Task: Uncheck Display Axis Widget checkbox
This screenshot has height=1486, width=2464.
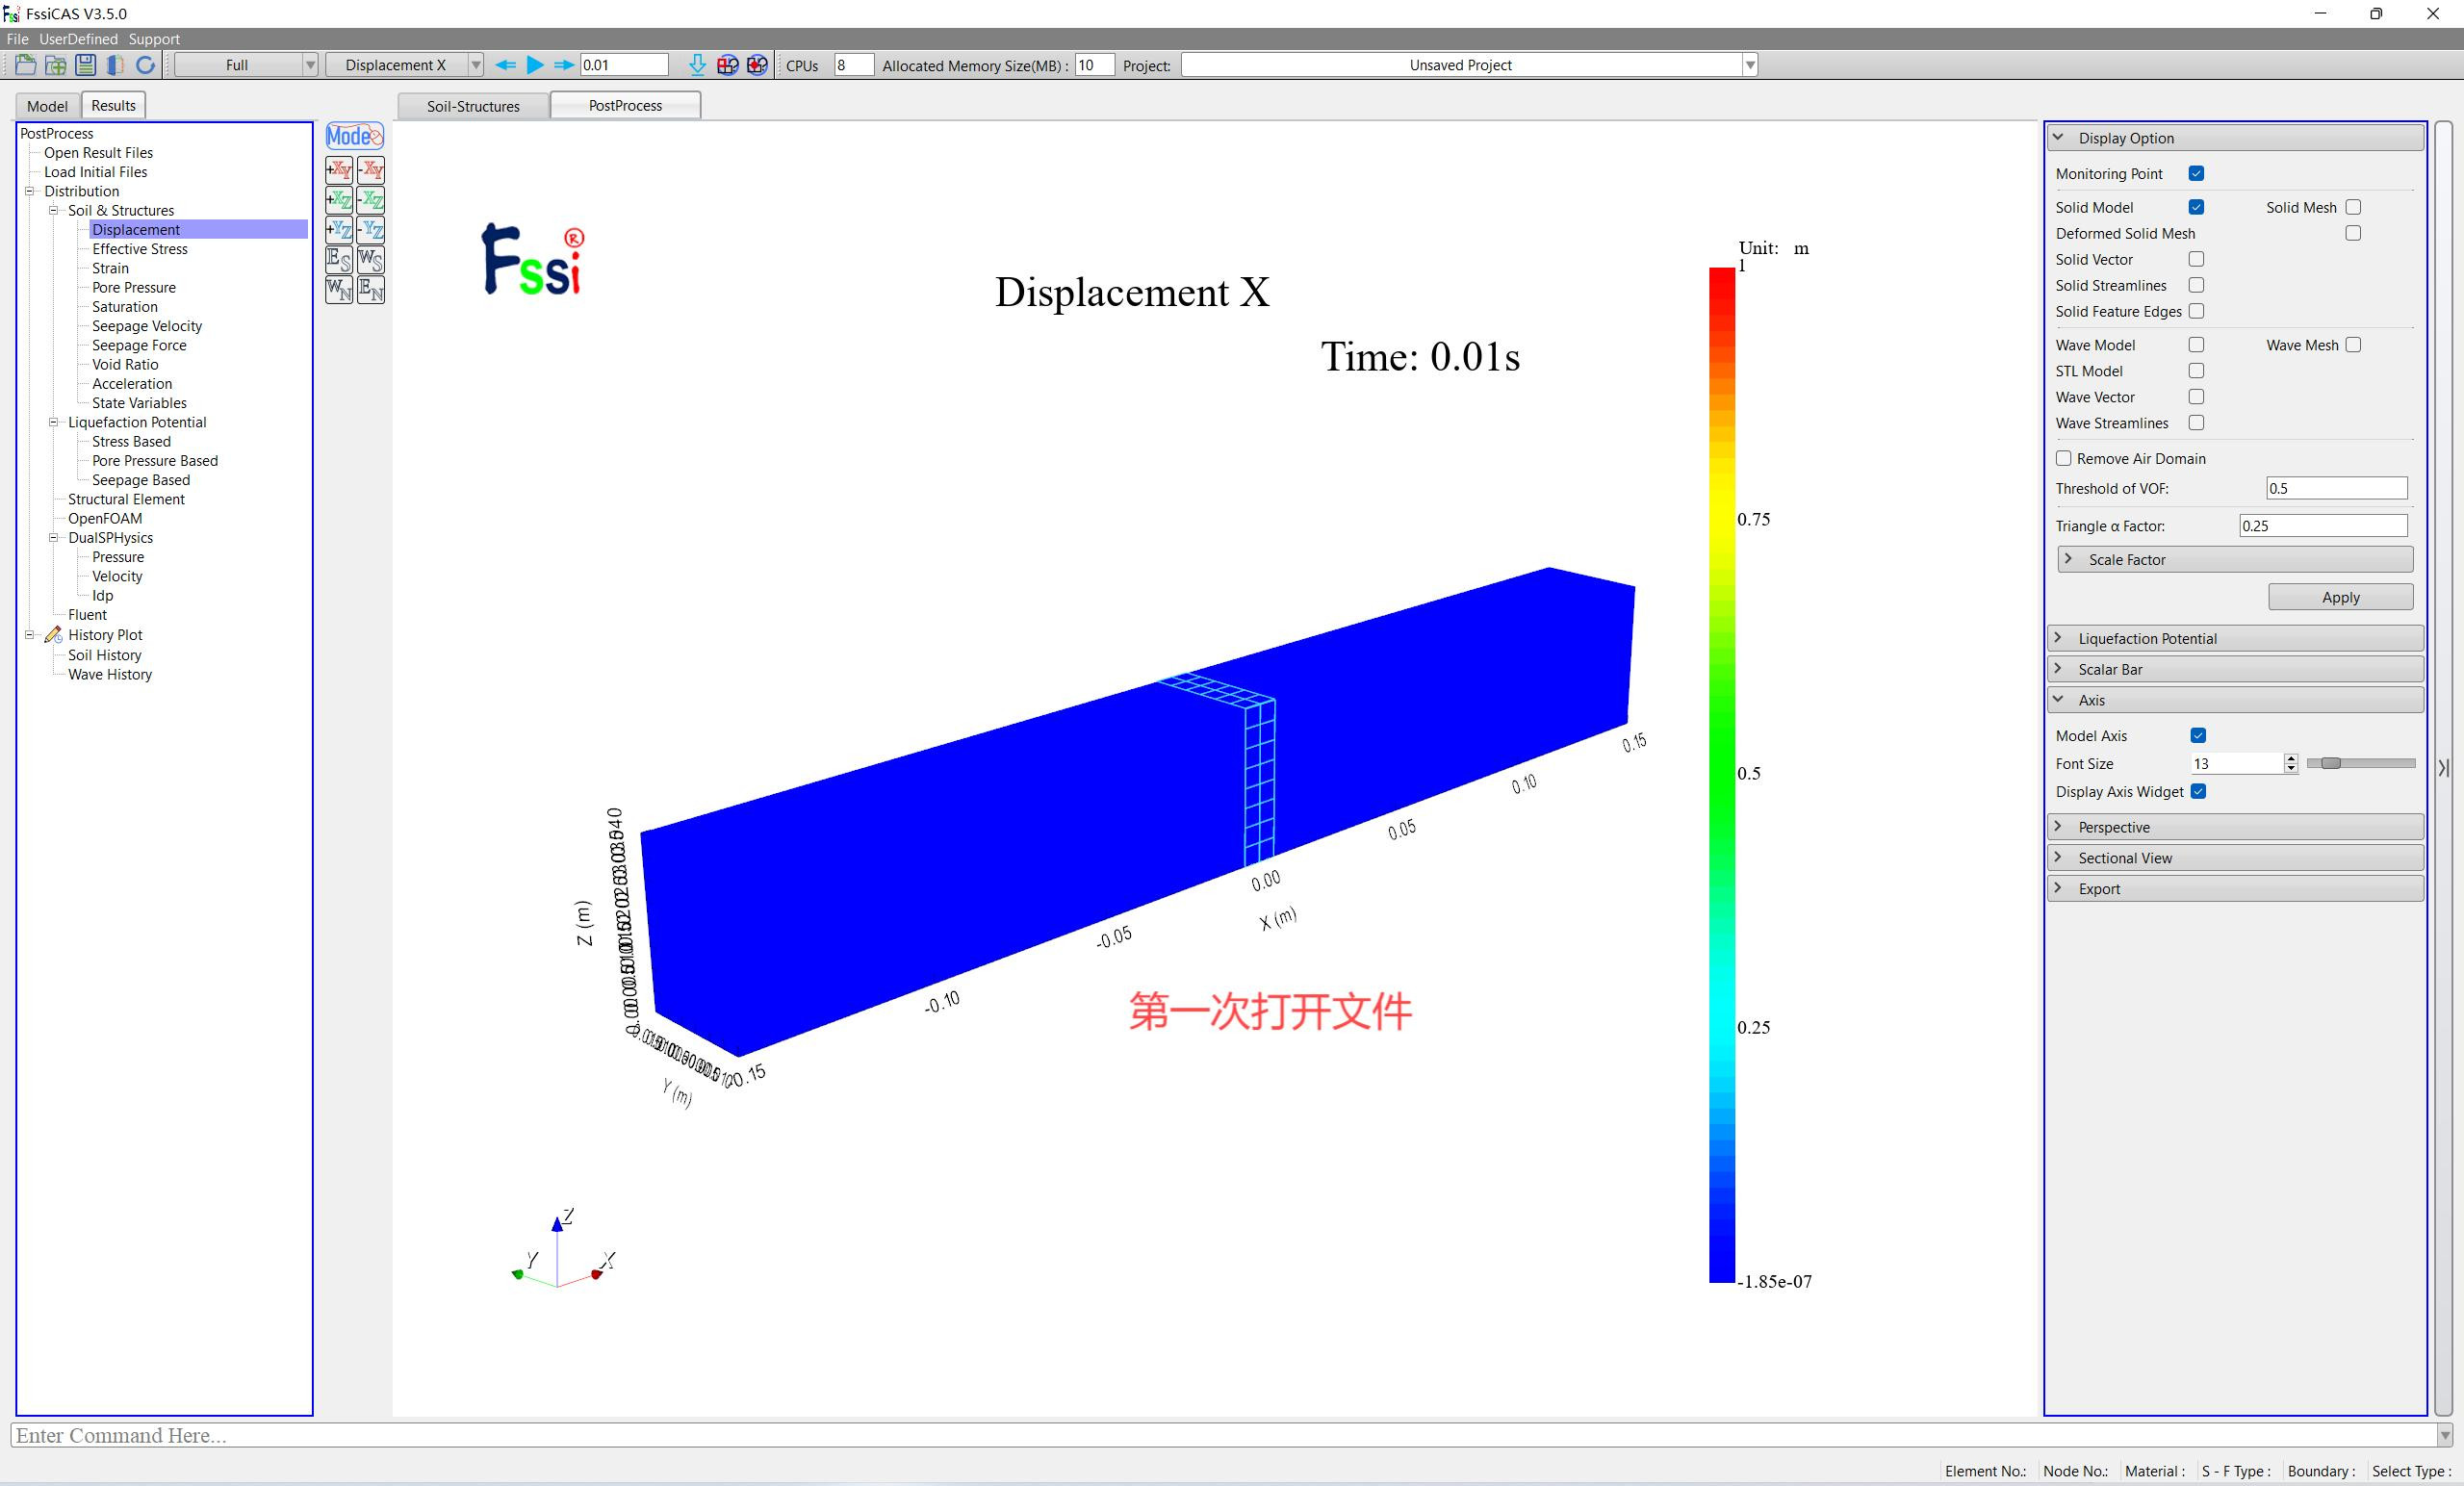Action: (x=2198, y=792)
